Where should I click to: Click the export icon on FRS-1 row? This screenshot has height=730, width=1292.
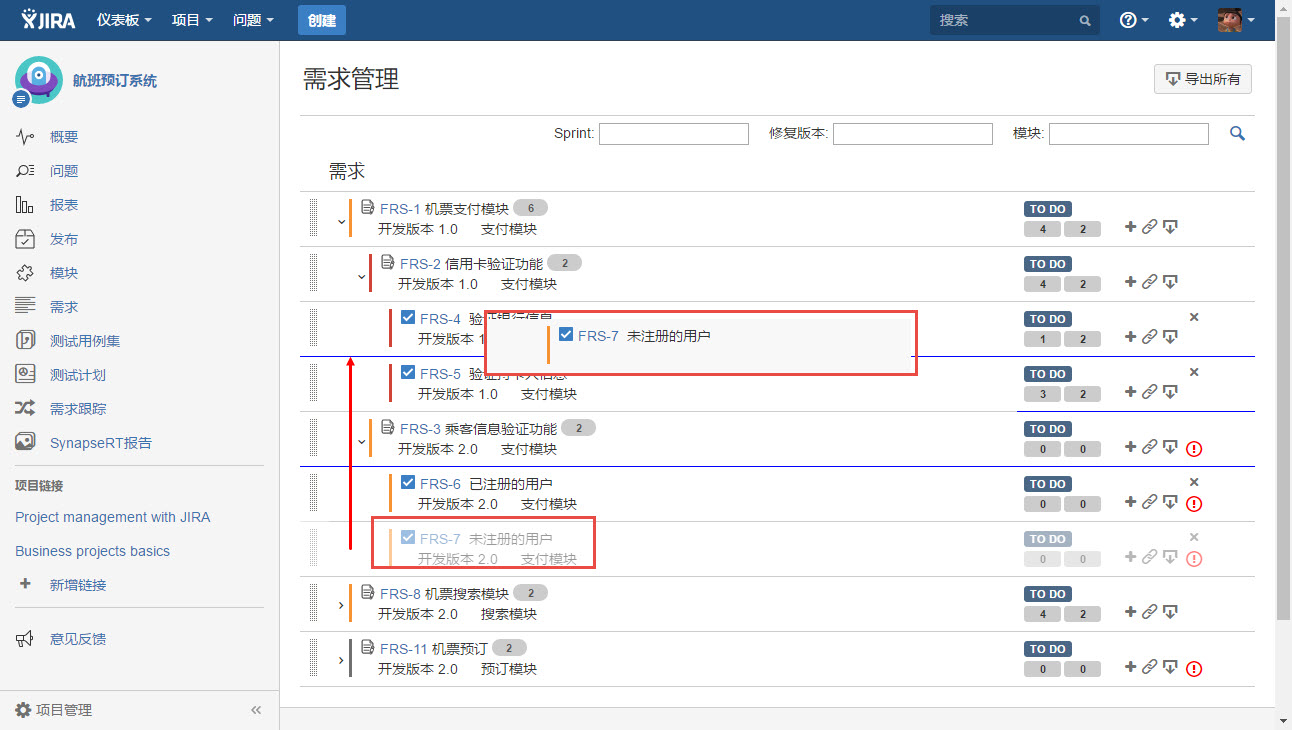coord(1170,227)
